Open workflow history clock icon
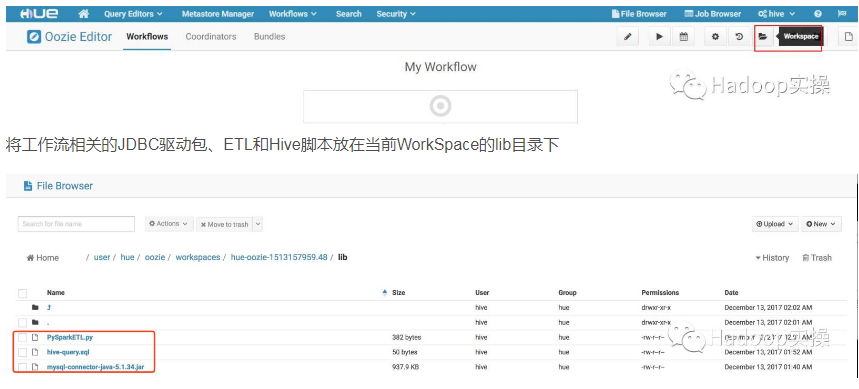 (x=739, y=37)
